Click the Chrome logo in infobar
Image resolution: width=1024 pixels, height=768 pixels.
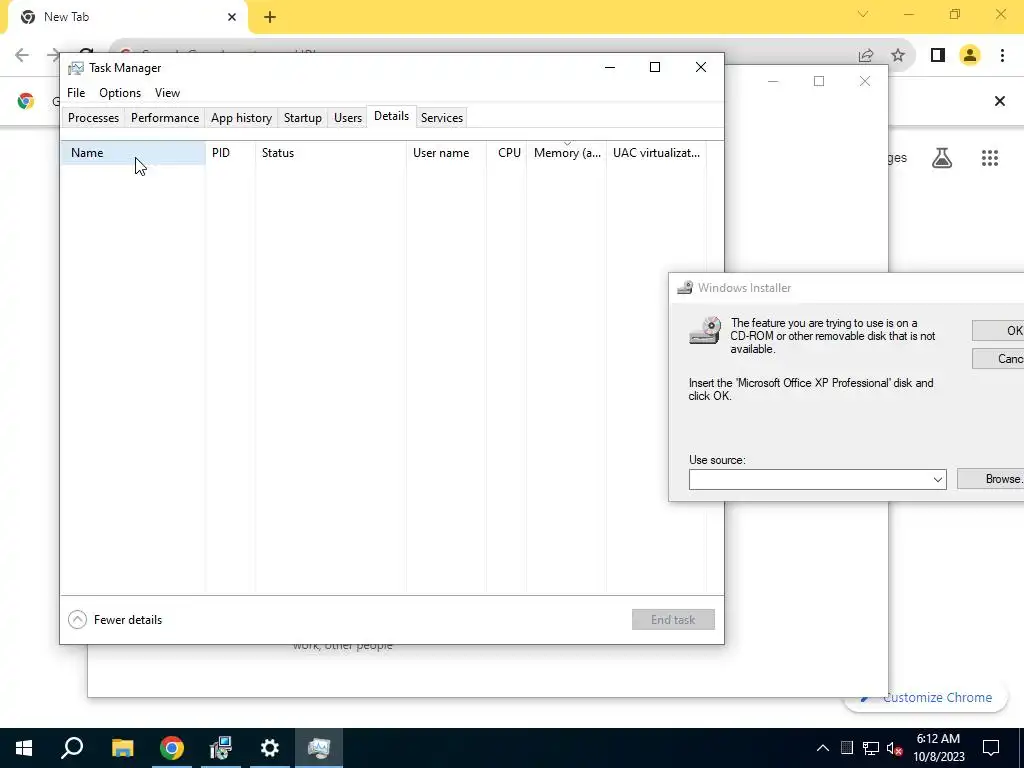26,101
